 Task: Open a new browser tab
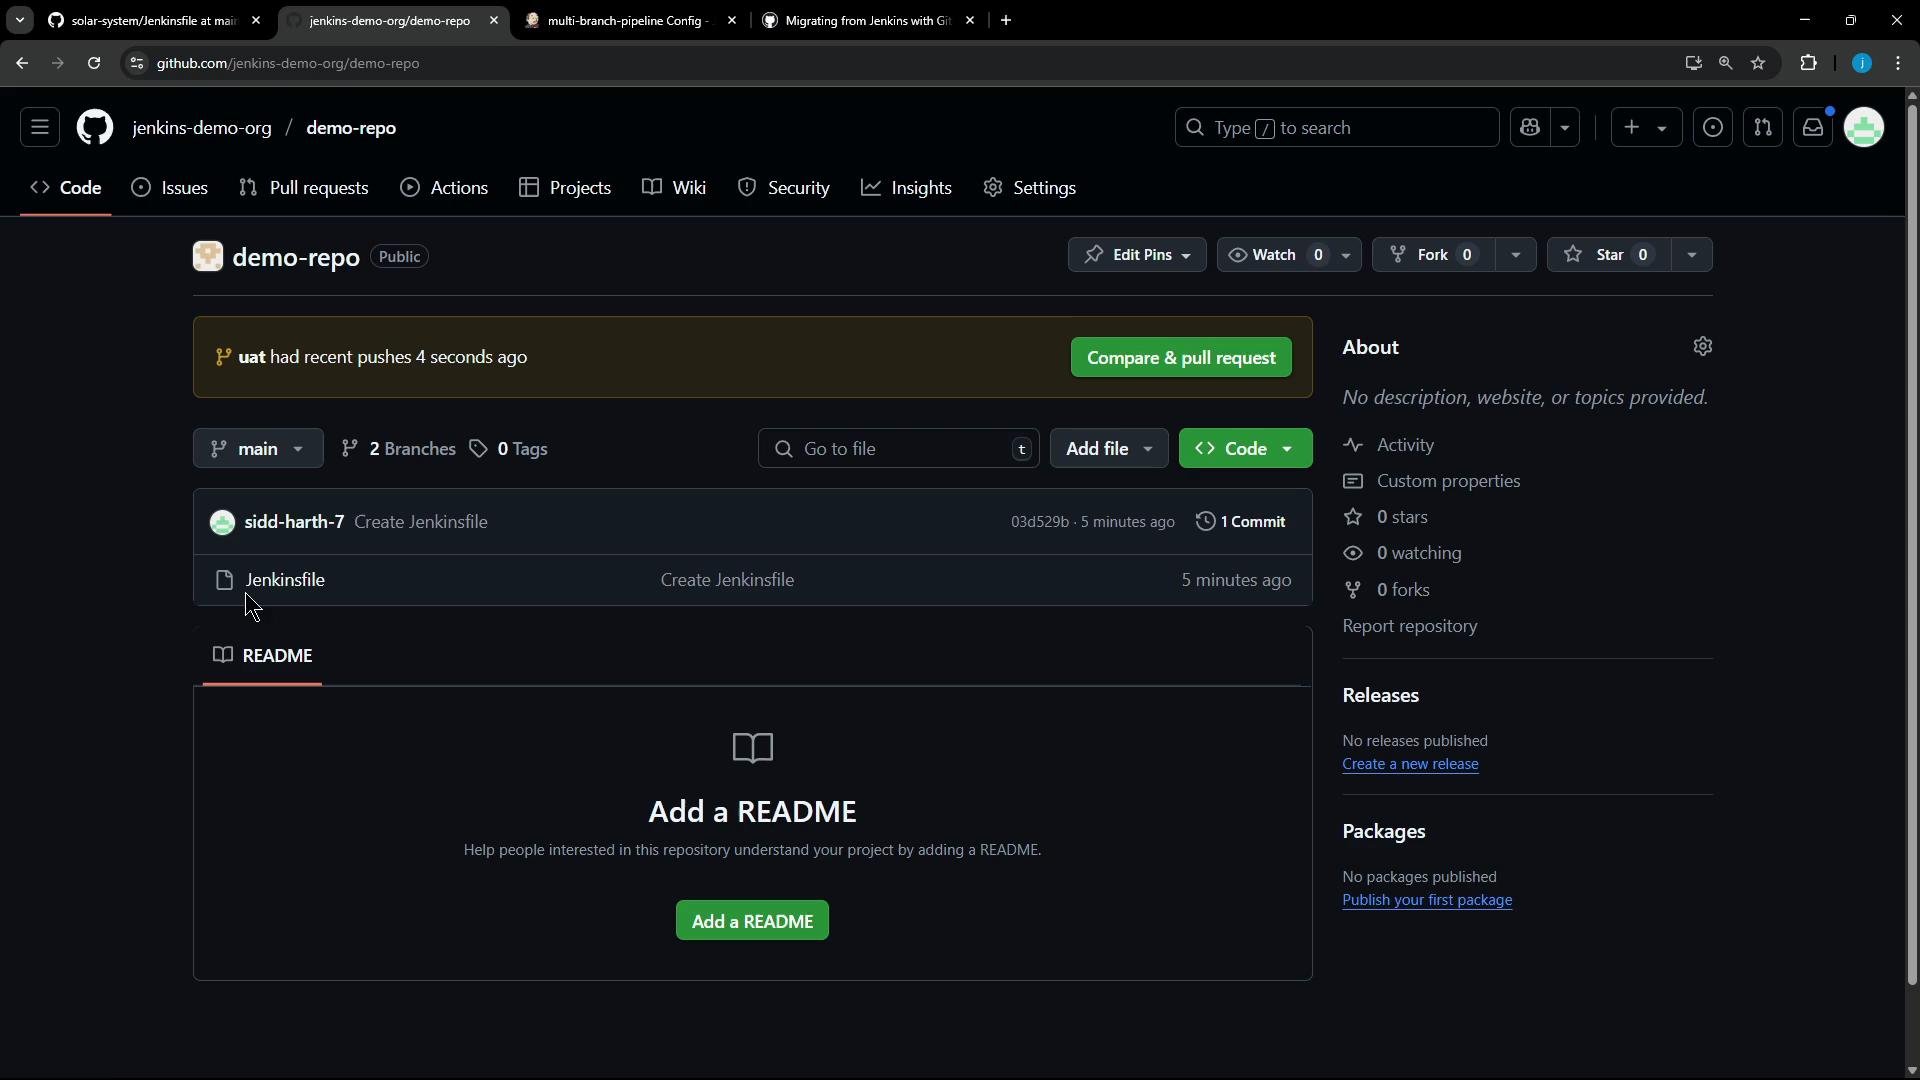1006,20
